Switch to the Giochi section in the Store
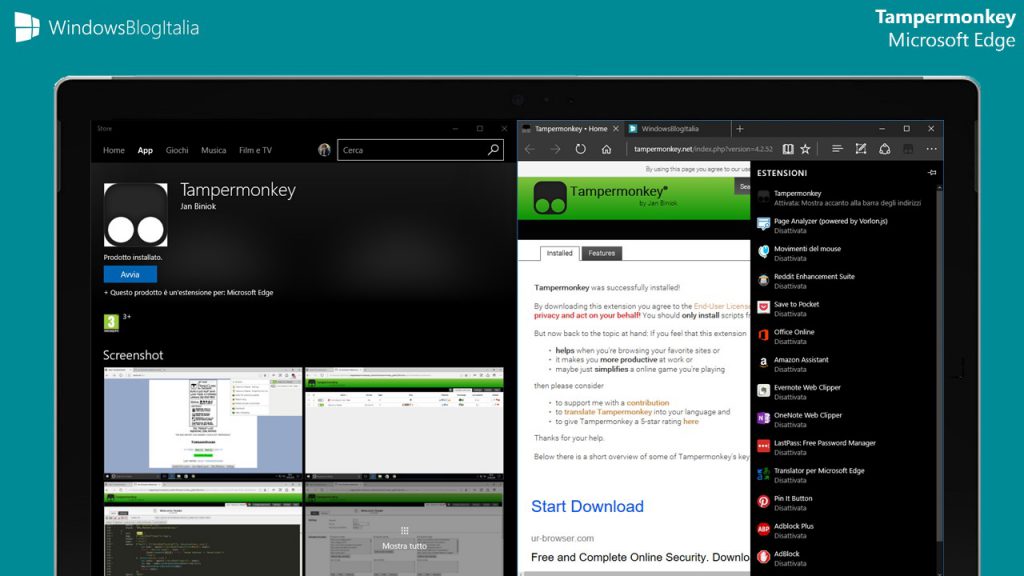 click(x=177, y=150)
